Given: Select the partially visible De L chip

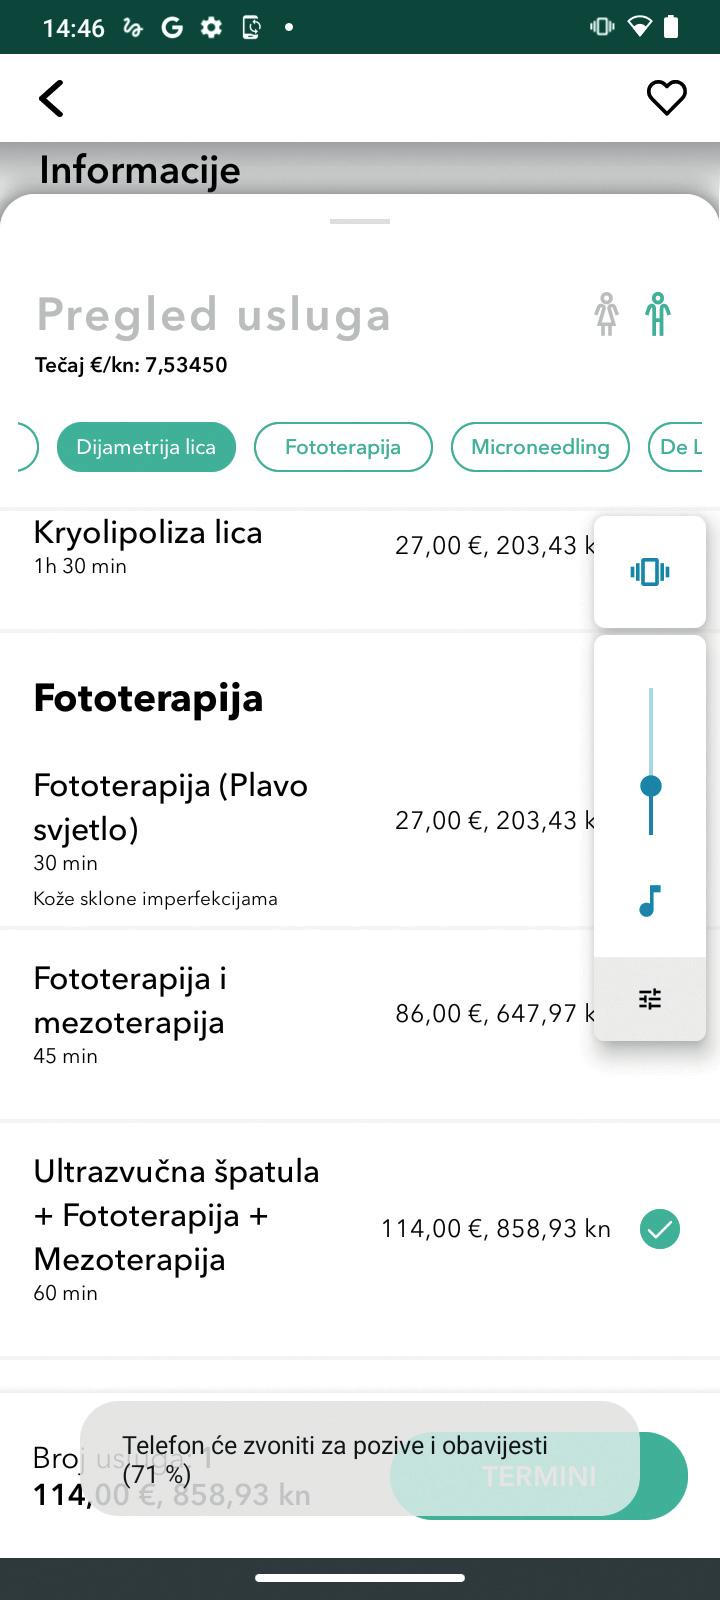Looking at the screenshot, I should pos(683,447).
